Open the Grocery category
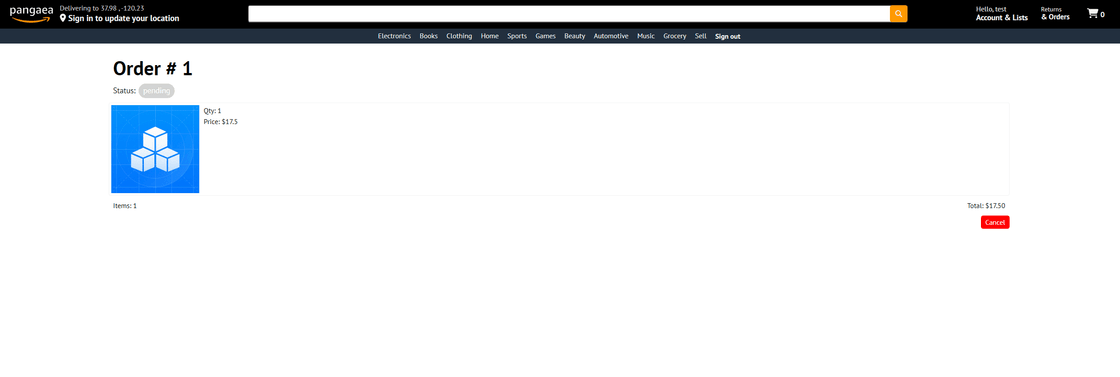The width and height of the screenshot is (1120, 377). point(674,36)
